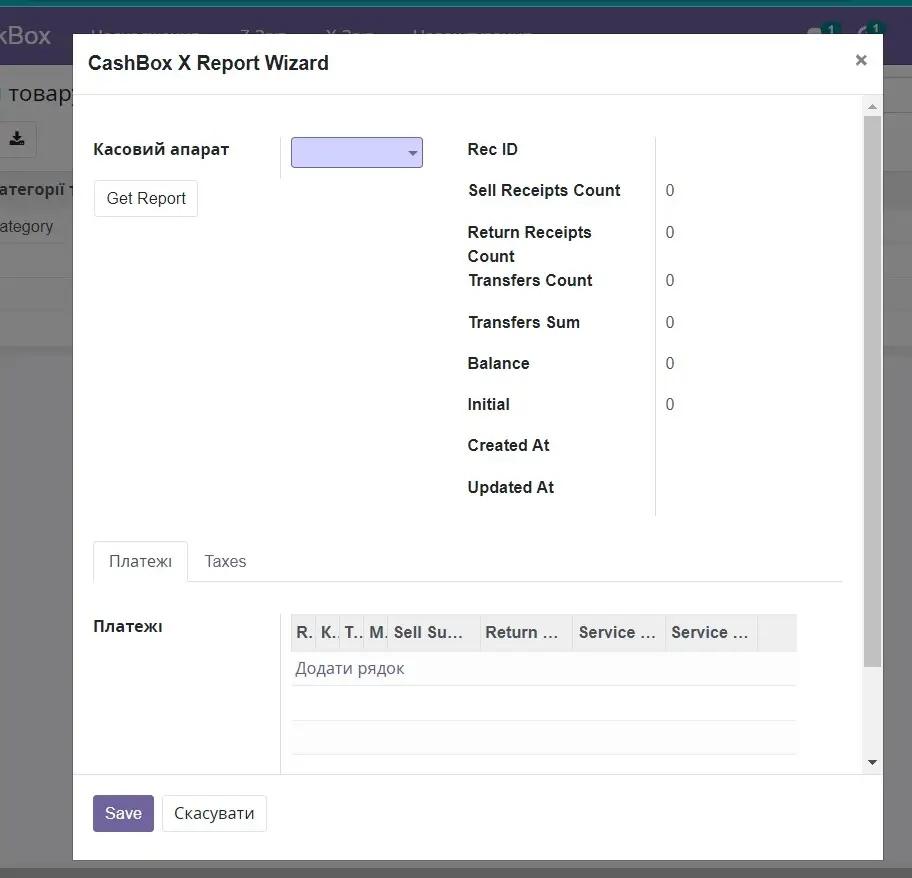Click the Transfers Sum value field
Screen dimensions: 912x878
point(670,322)
